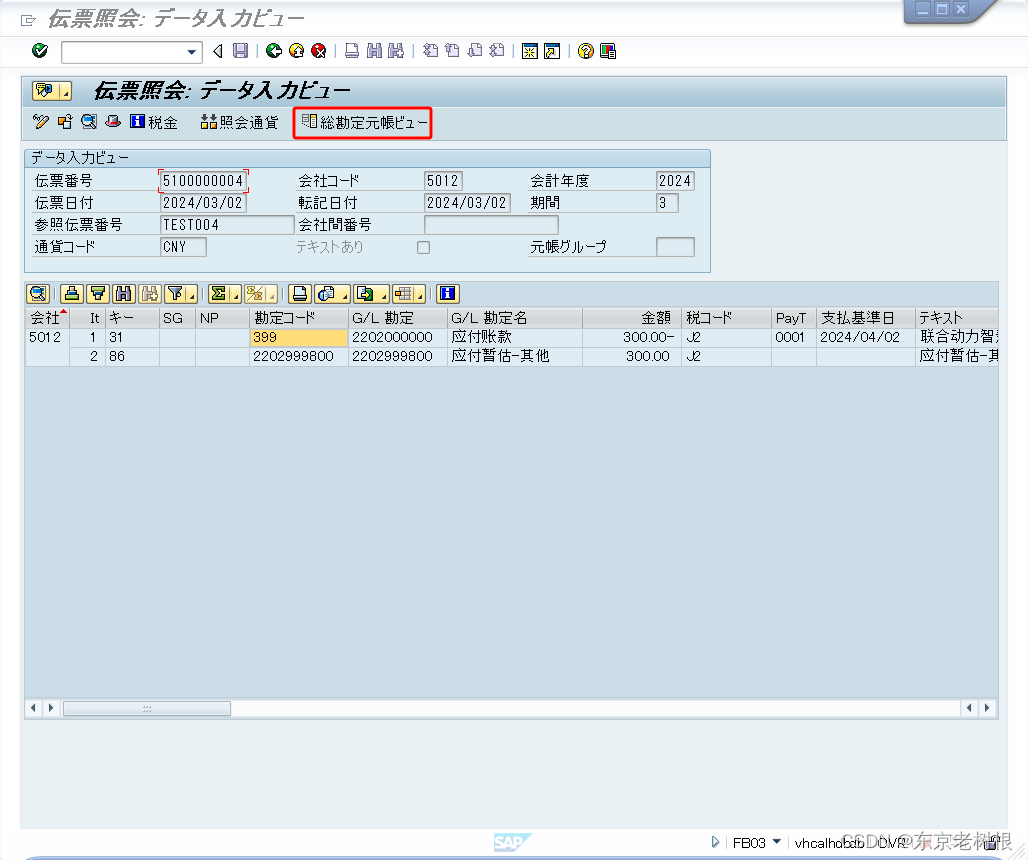Click the Back green arrow icon
The width and height of the screenshot is (1028, 860).
click(x=271, y=50)
